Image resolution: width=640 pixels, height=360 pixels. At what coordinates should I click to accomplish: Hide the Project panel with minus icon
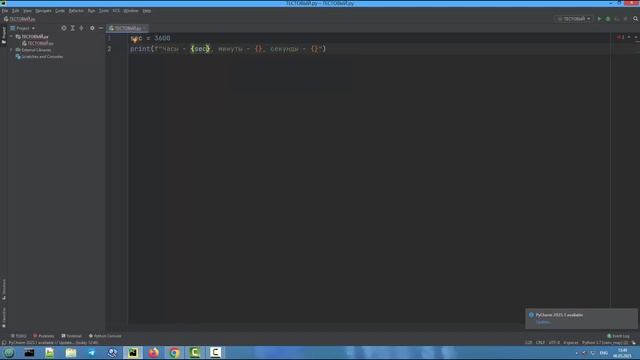click(101, 28)
